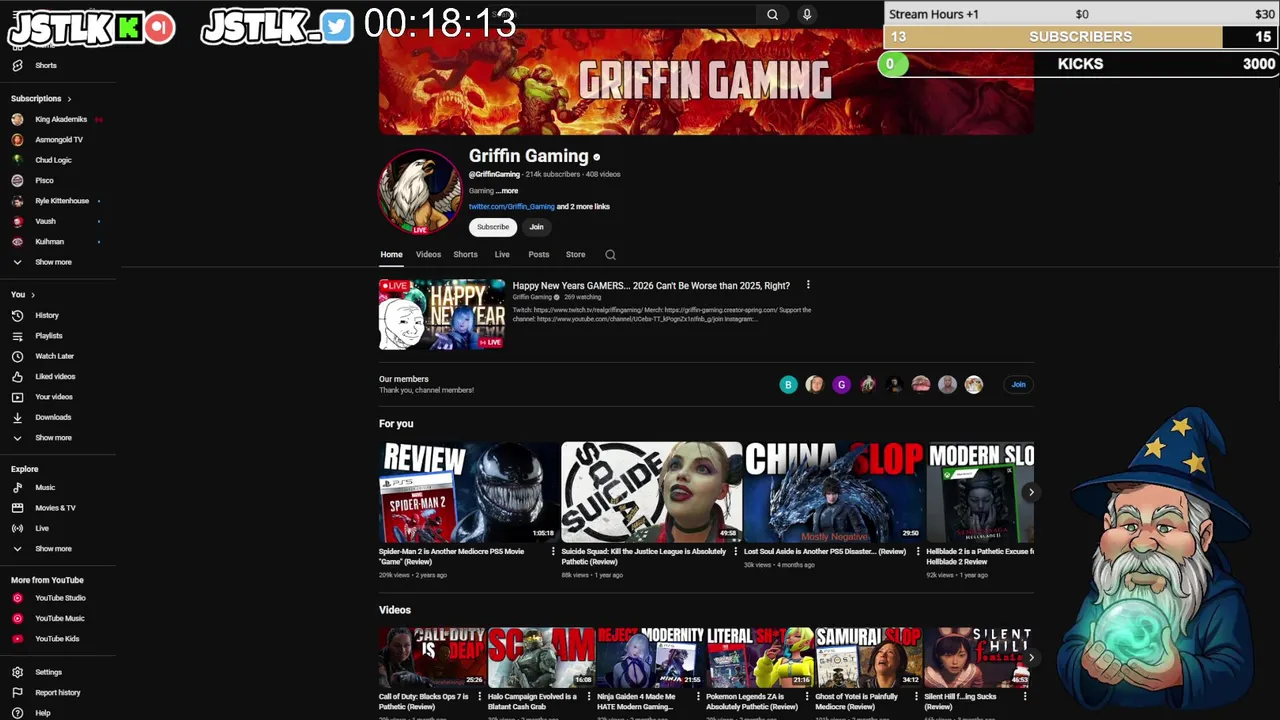Open Lost Soul Aside China Slop thumbnail
Viewport: 1280px width, 720px height.
[834, 491]
